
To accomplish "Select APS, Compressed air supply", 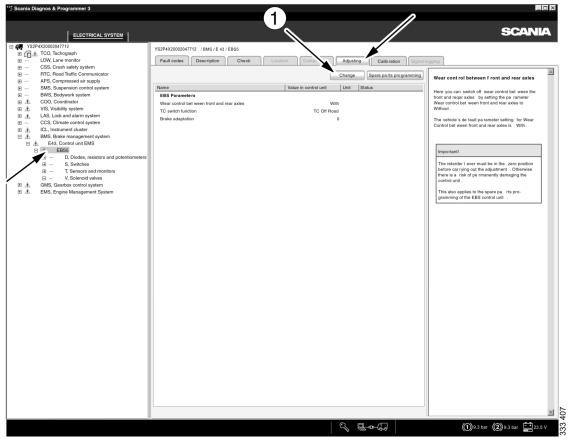I will coord(70,81).
